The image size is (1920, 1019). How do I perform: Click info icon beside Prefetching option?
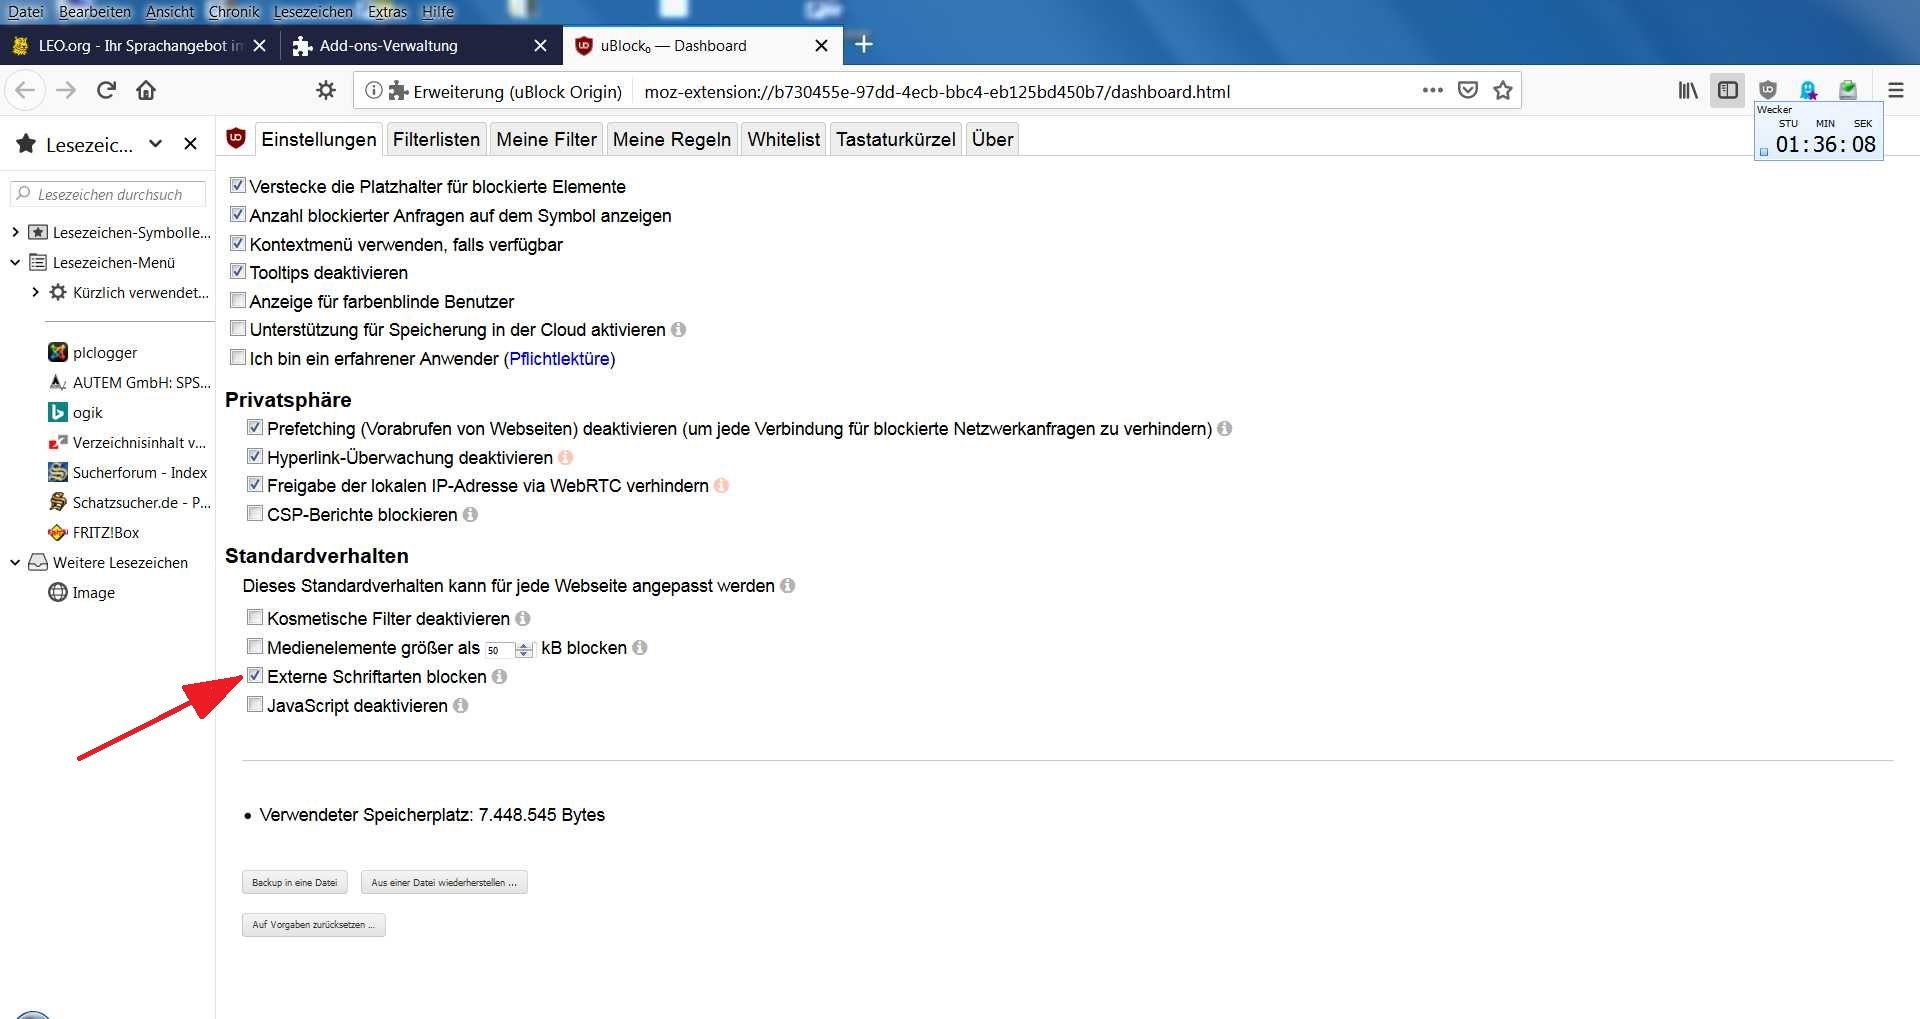coord(1224,429)
